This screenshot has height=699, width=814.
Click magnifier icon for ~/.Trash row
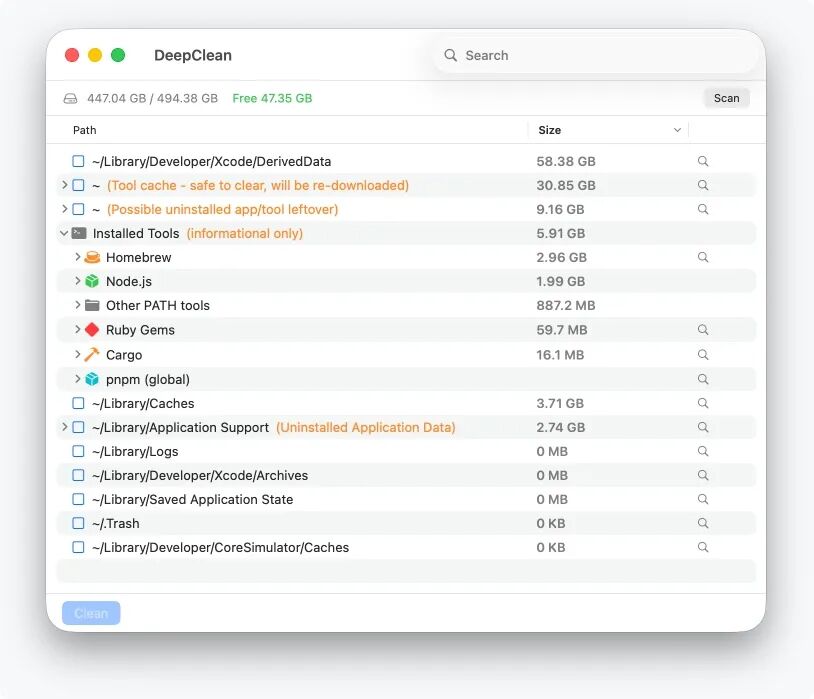click(x=703, y=523)
